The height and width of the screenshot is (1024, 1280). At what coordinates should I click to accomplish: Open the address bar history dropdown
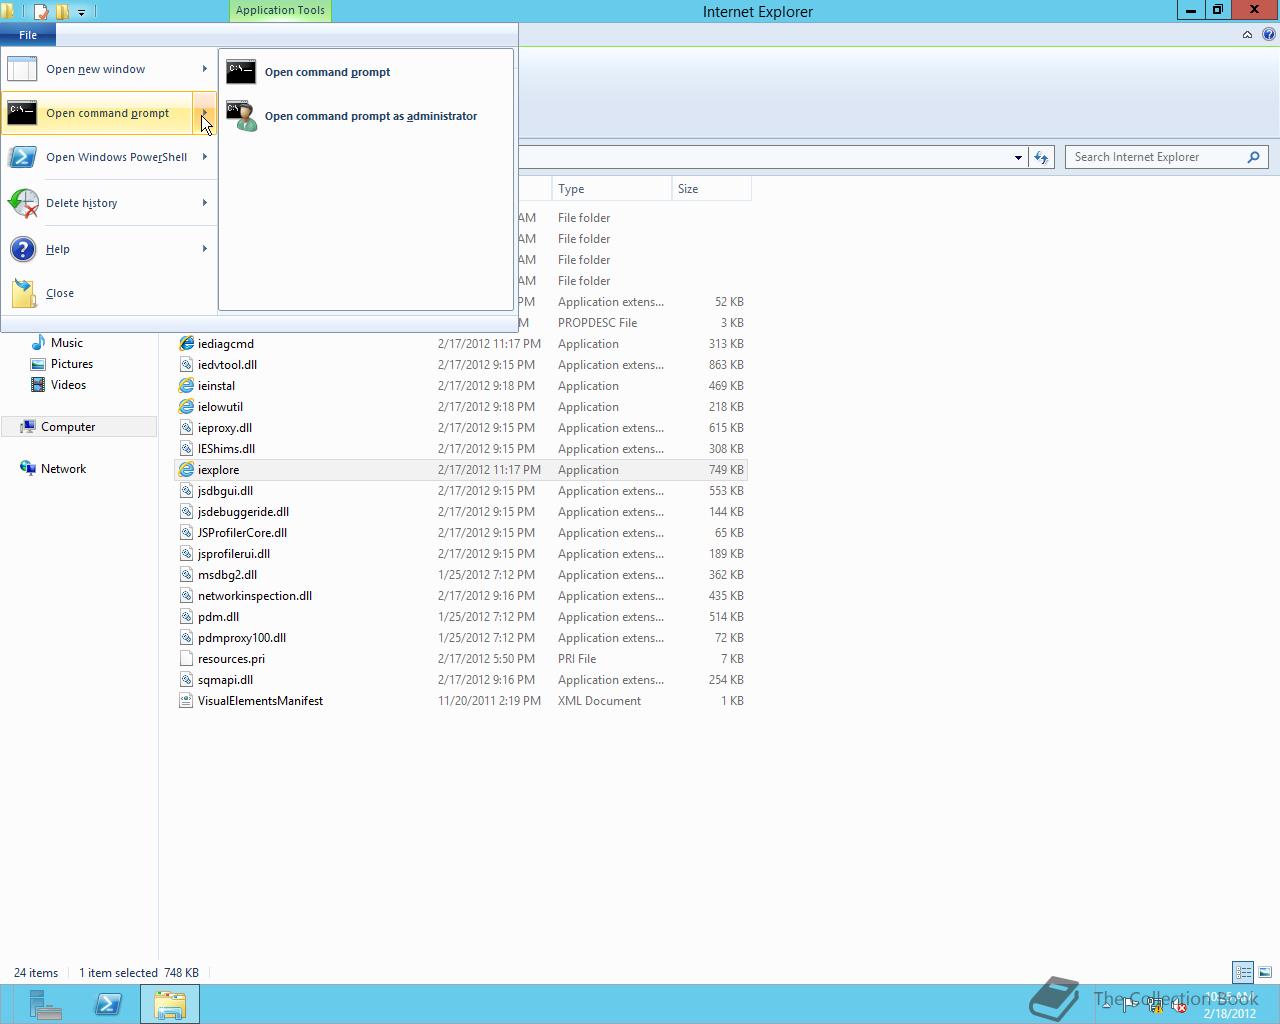coord(1018,157)
